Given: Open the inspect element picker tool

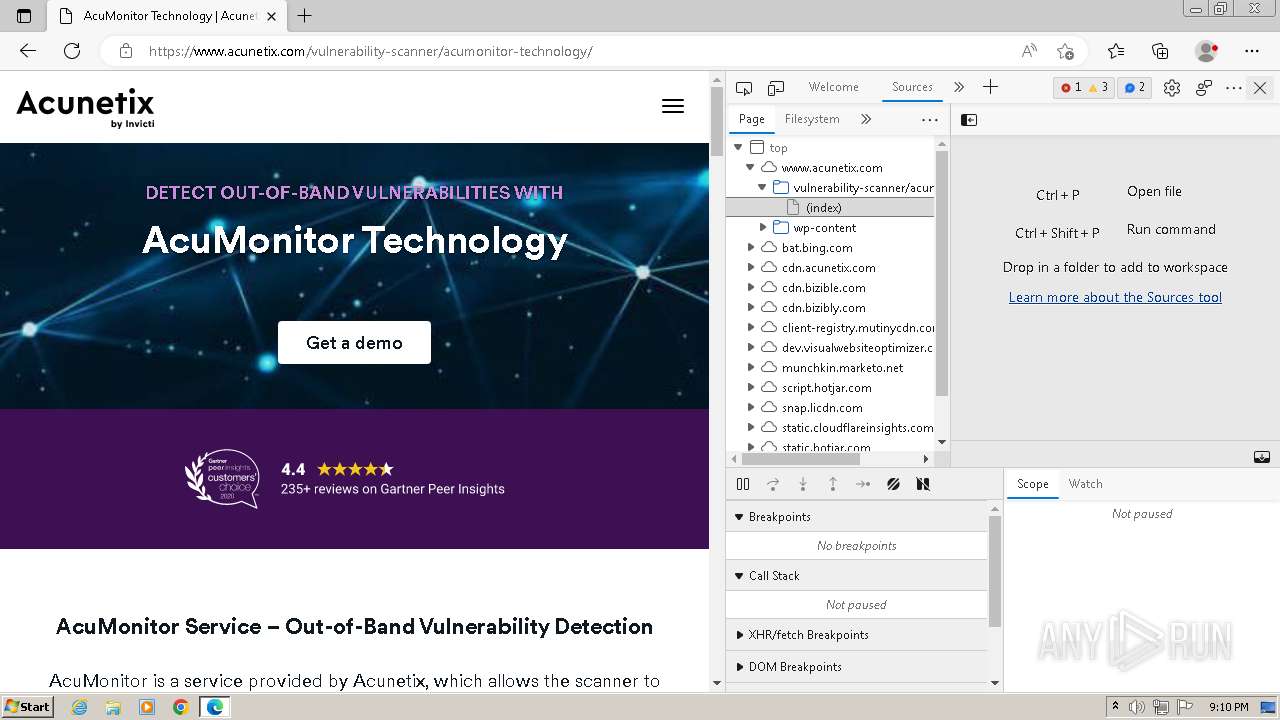Looking at the screenshot, I should pos(744,88).
